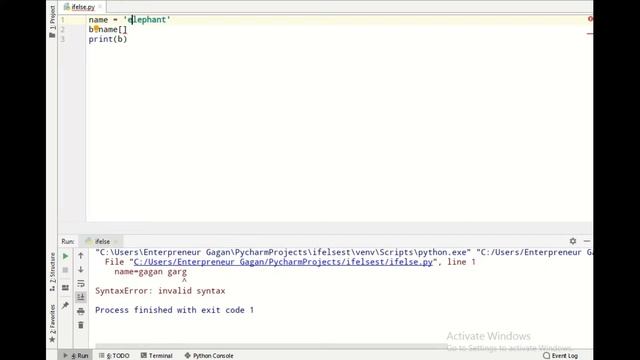Click 'Process finished with exit code 1'
640x360 pixels.
pos(174,310)
